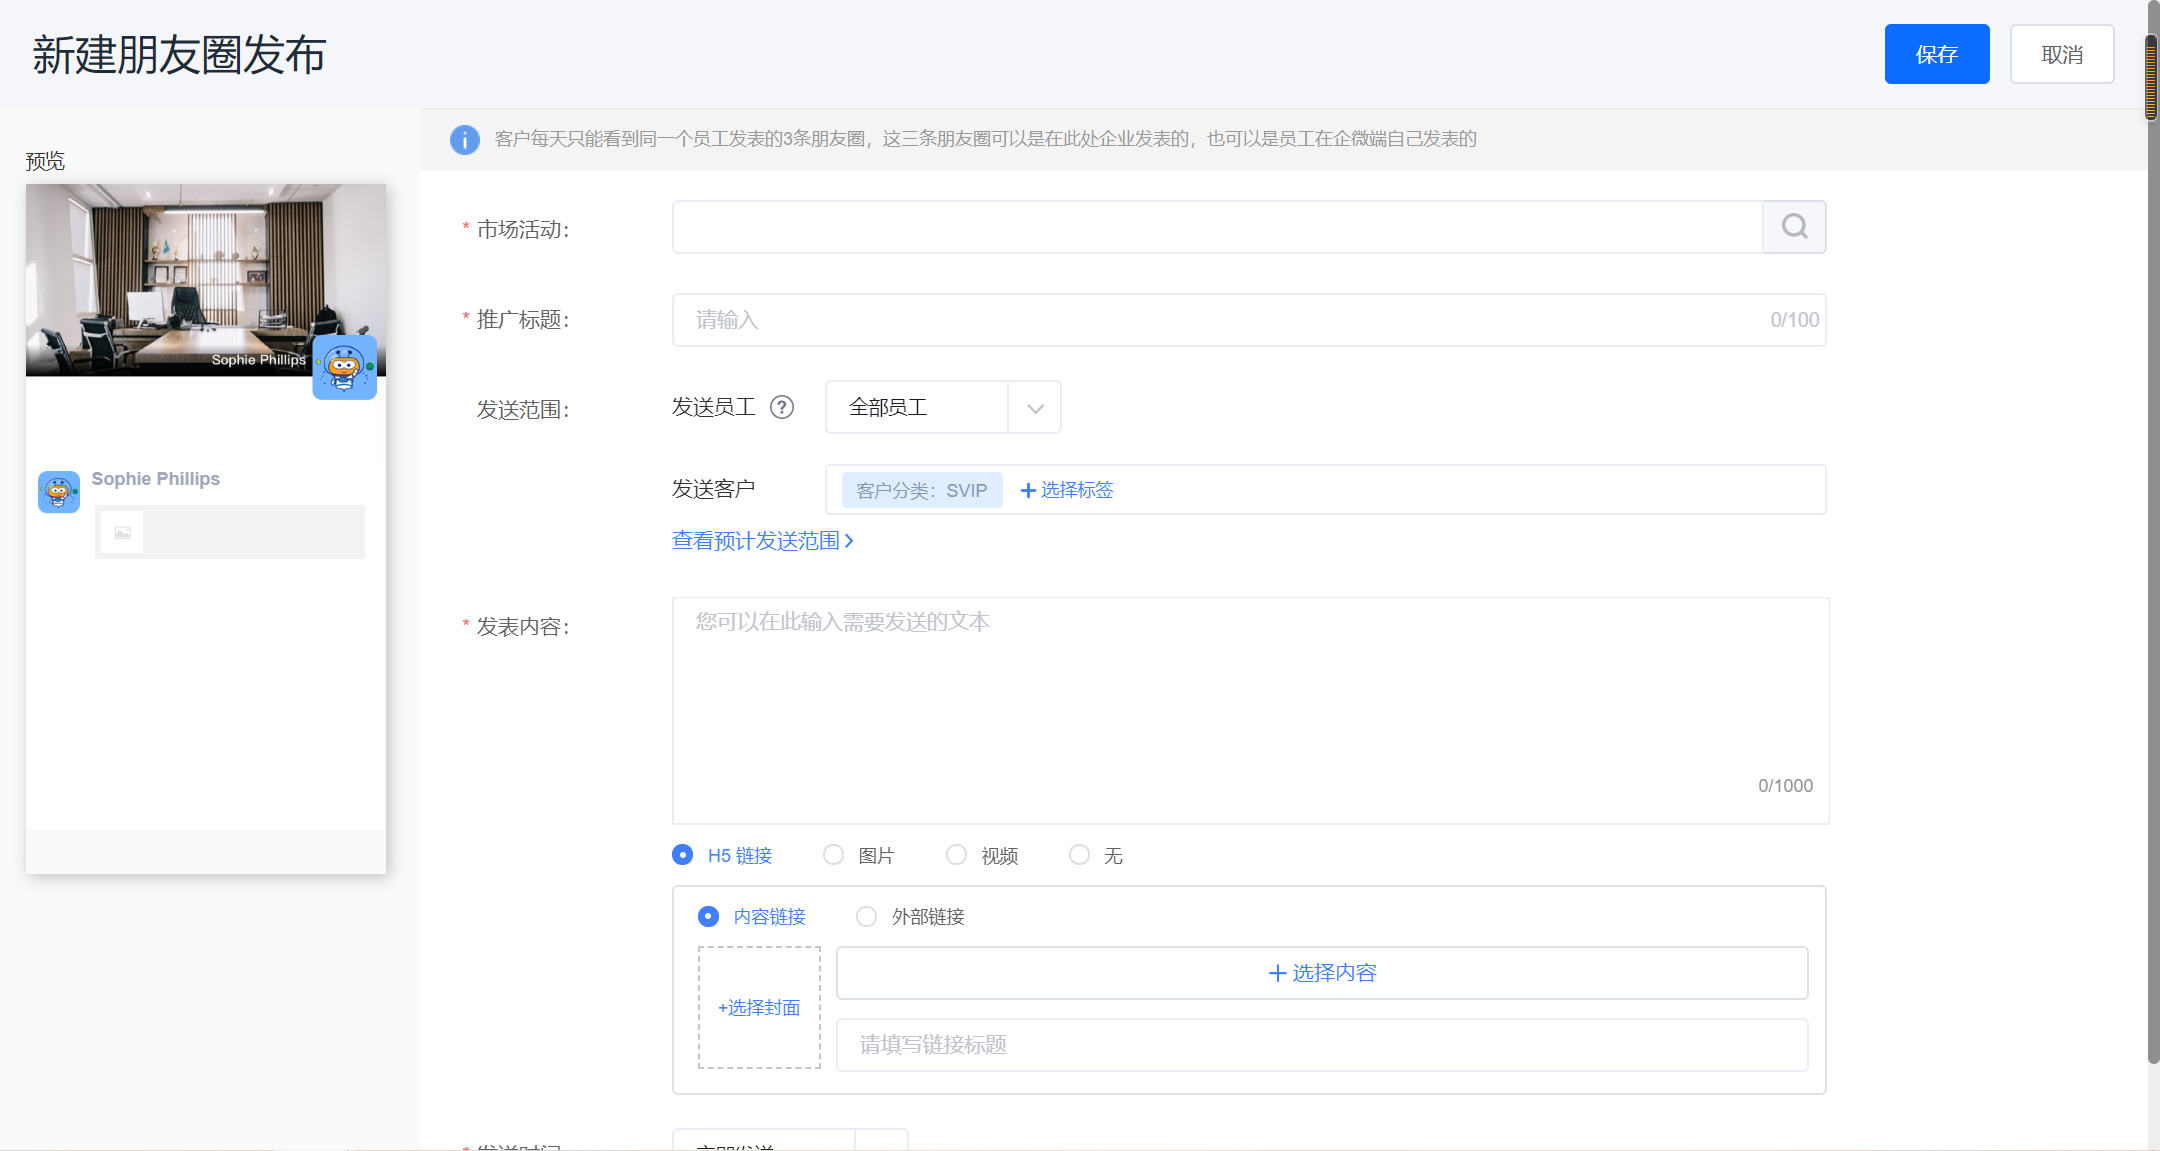This screenshot has width=2160, height=1151.
Task: Click the blue info icon in the notice bar
Action: (x=465, y=139)
